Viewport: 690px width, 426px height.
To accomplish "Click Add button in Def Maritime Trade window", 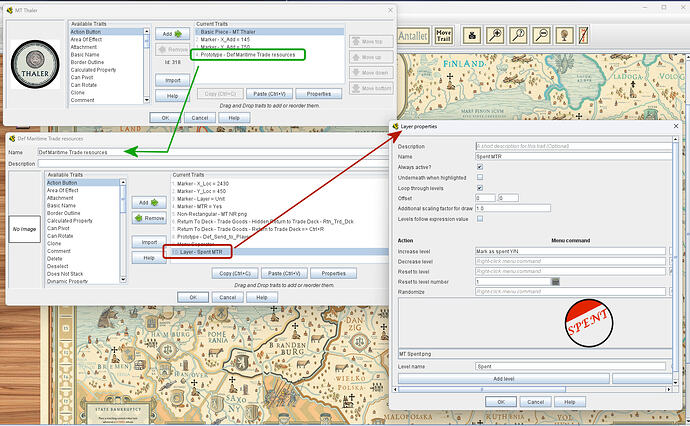I will [149, 202].
